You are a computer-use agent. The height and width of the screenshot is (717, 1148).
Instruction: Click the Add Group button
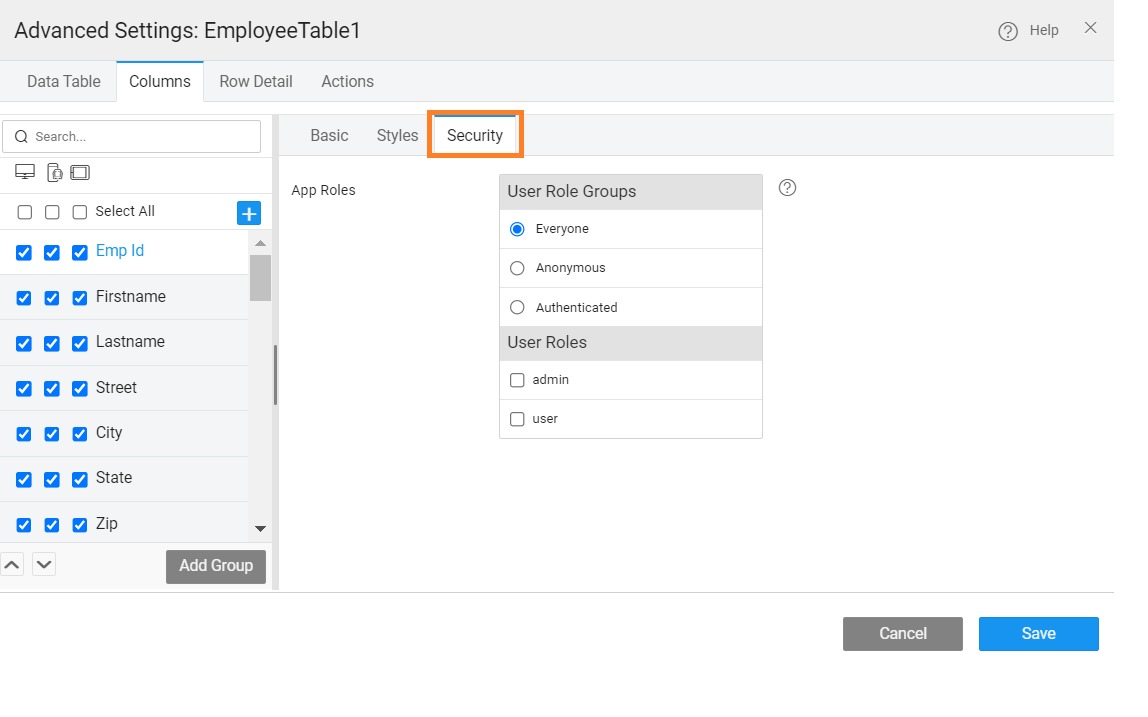tap(216, 566)
